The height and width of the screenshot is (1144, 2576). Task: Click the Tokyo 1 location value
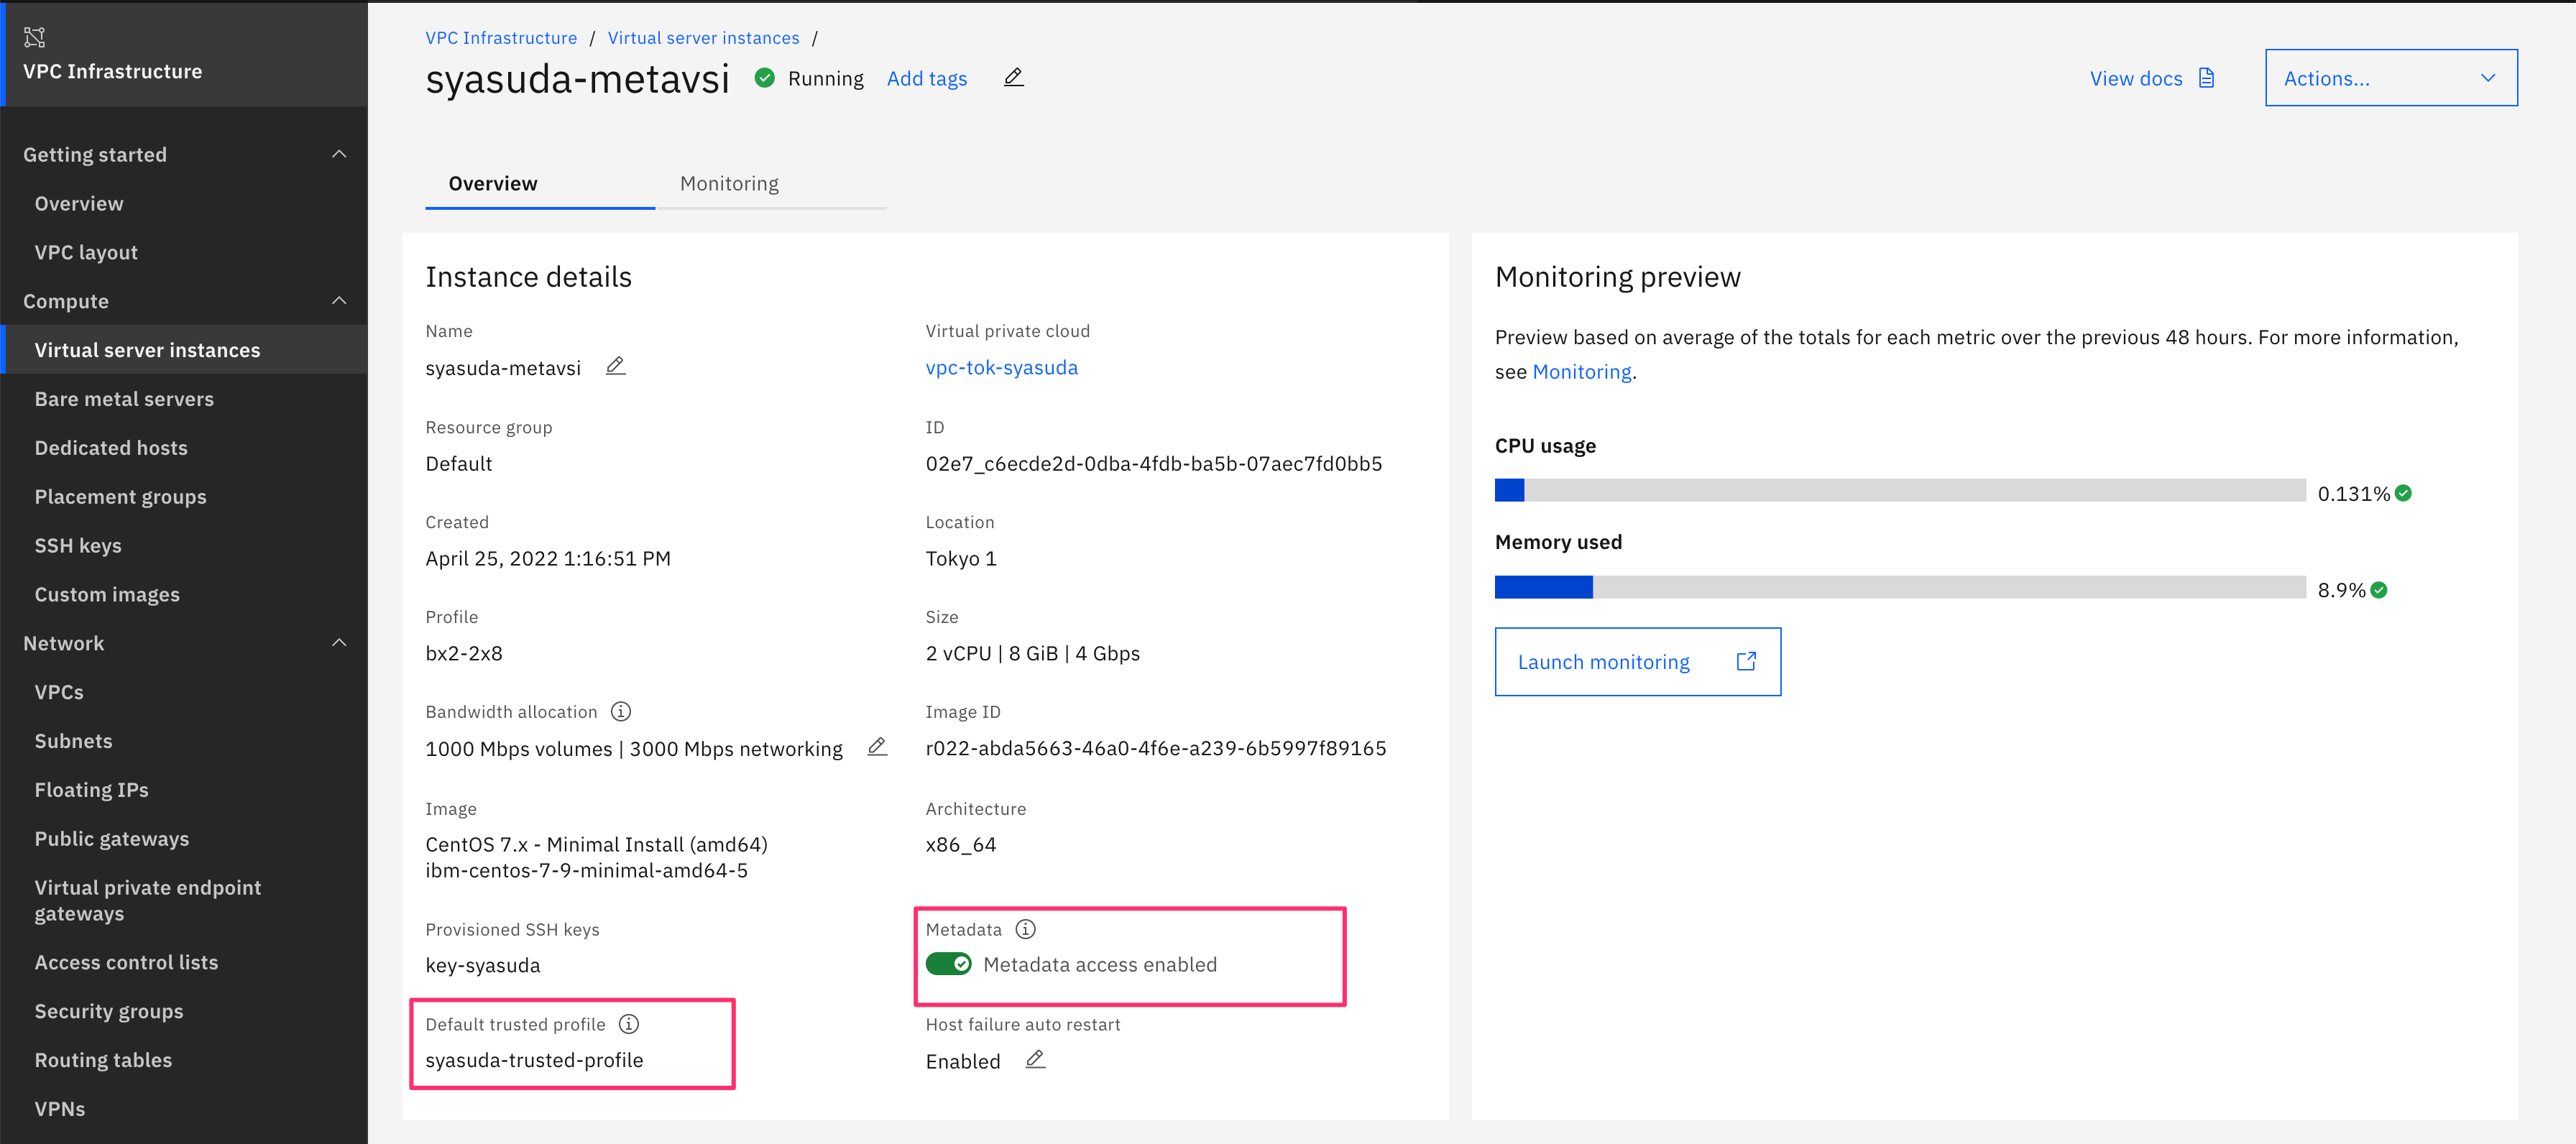[x=961, y=558]
